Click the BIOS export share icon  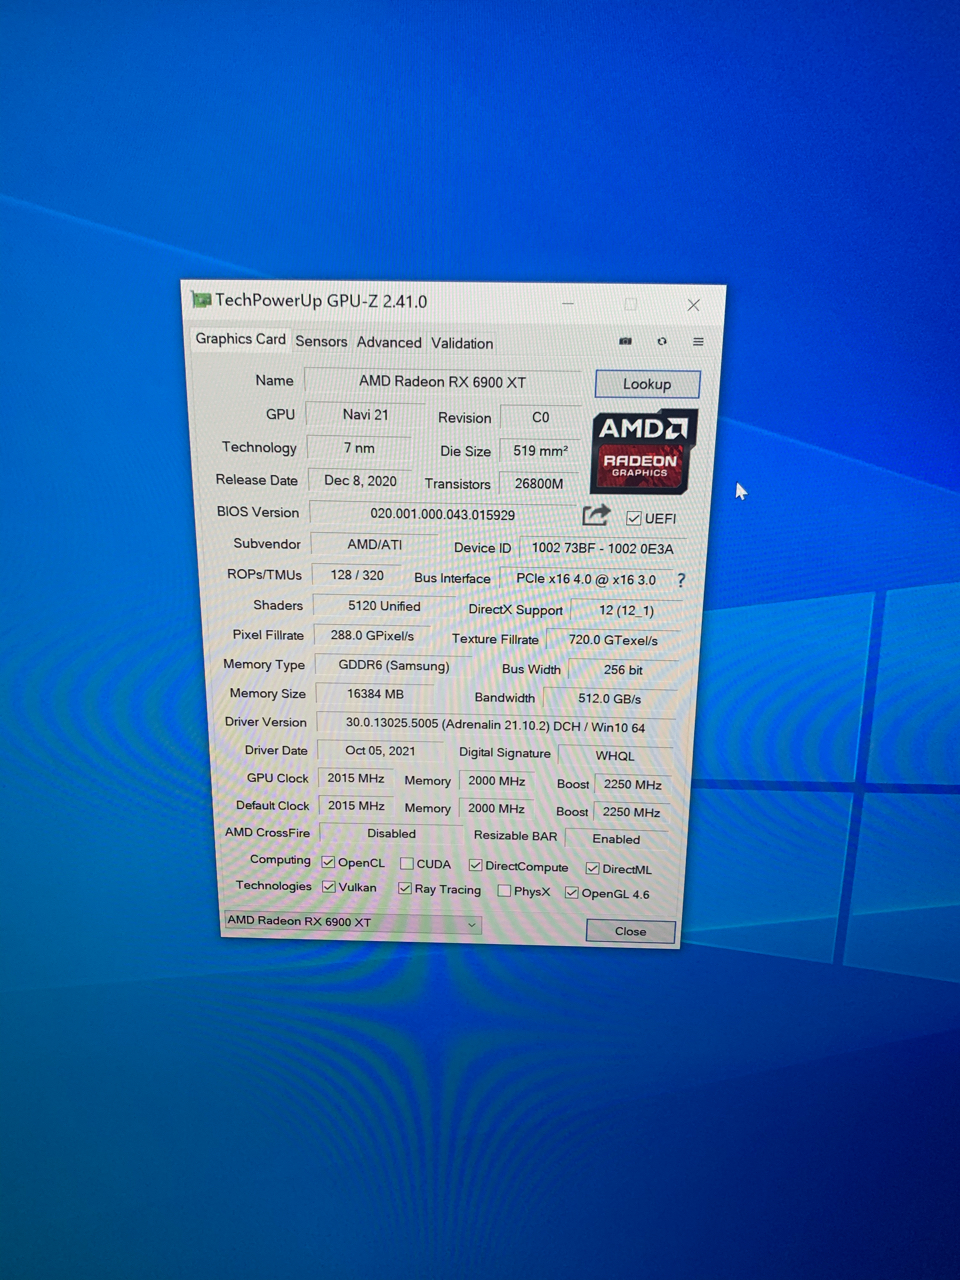(596, 514)
